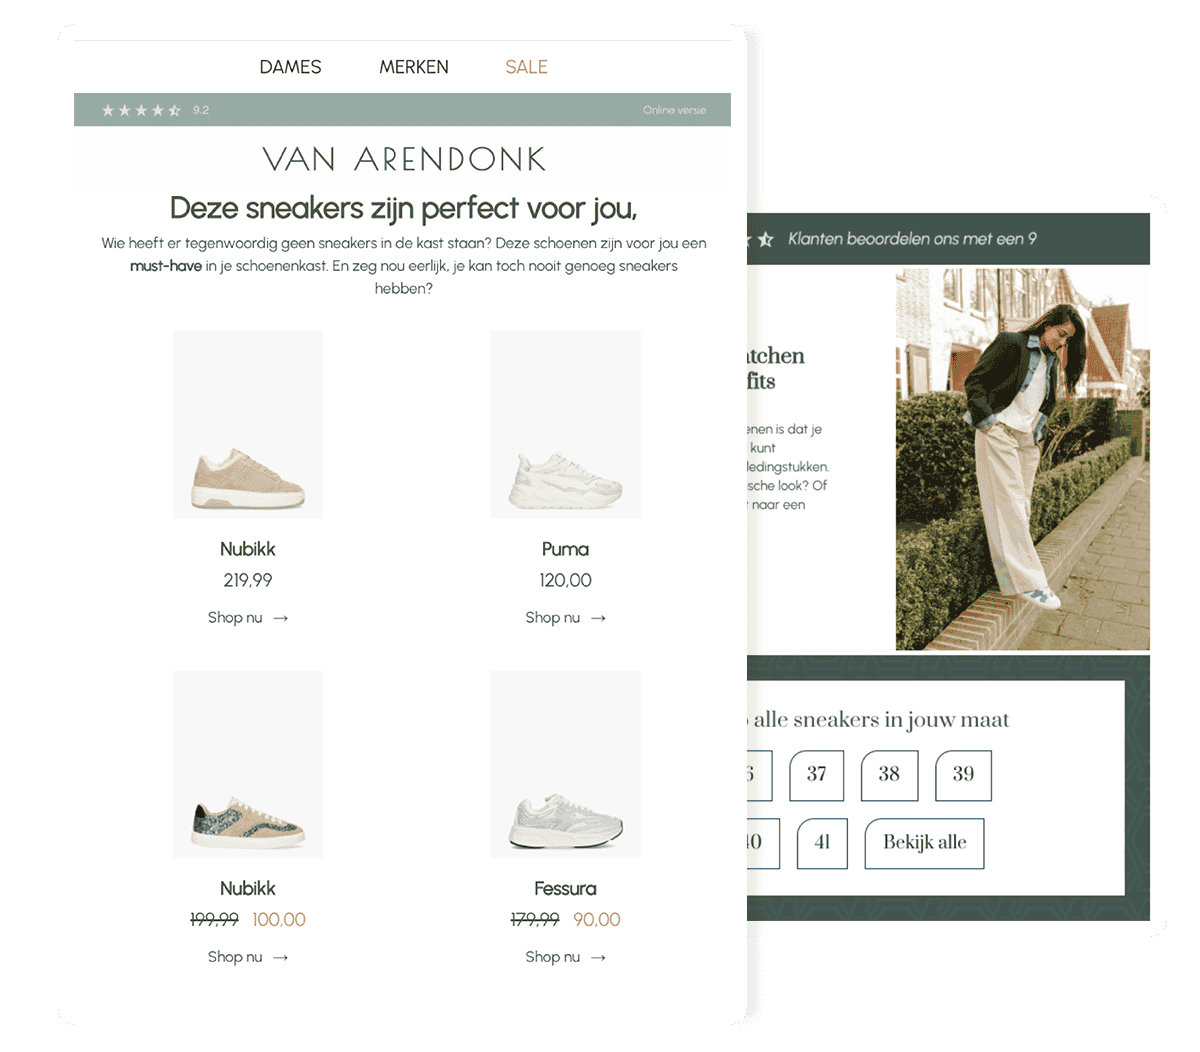Open the Nubikk 100,00 sale sneaker image

[x=248, y=764]
